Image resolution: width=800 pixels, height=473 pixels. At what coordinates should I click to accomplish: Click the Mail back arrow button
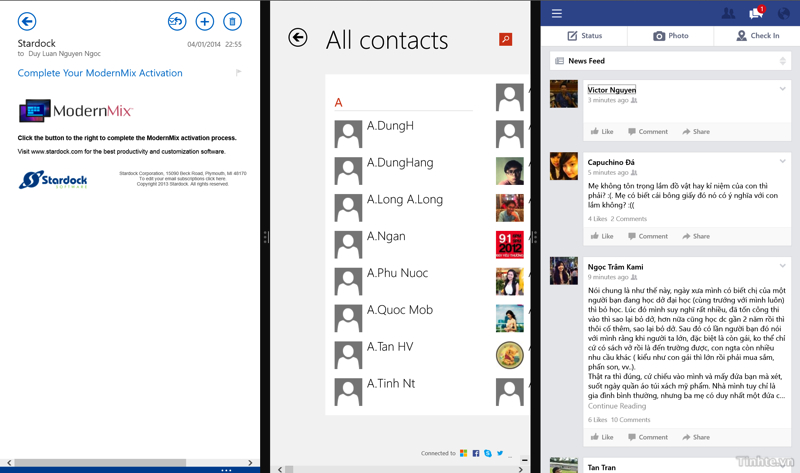[x=27, y=21]
